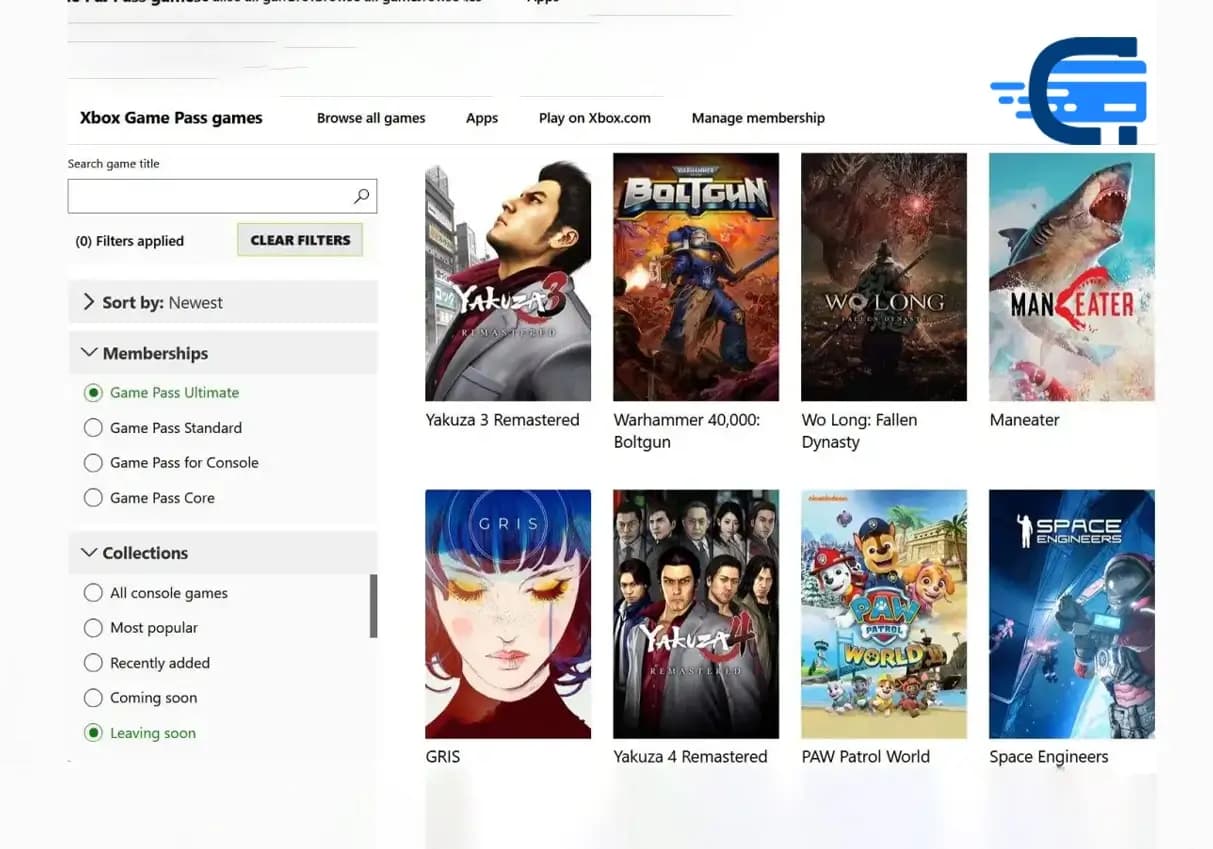This screenshot has width=1213, height=849.
Task: Open the Yakuza 3 Remastered game thumbnail
Action: click(x=508, y=276)
